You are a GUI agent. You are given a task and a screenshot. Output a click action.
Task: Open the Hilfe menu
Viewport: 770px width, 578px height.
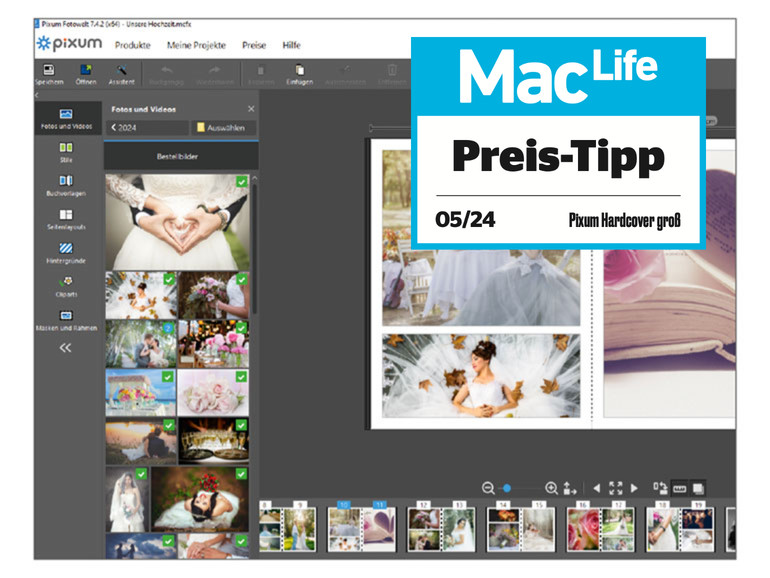[291, 45]
